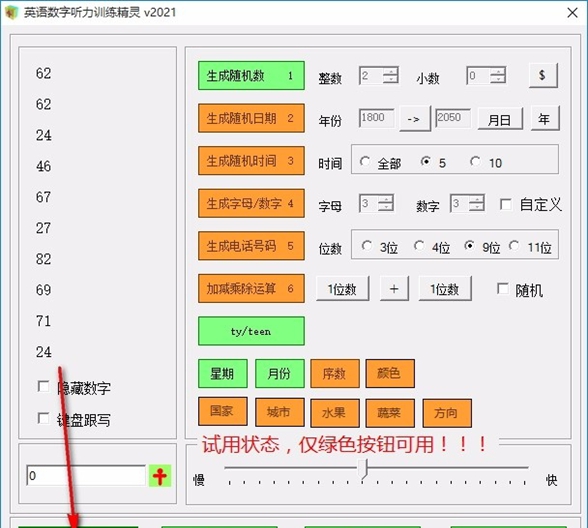
Task: Click first 1位数 operand button
Action: click(x=342, y=288)
